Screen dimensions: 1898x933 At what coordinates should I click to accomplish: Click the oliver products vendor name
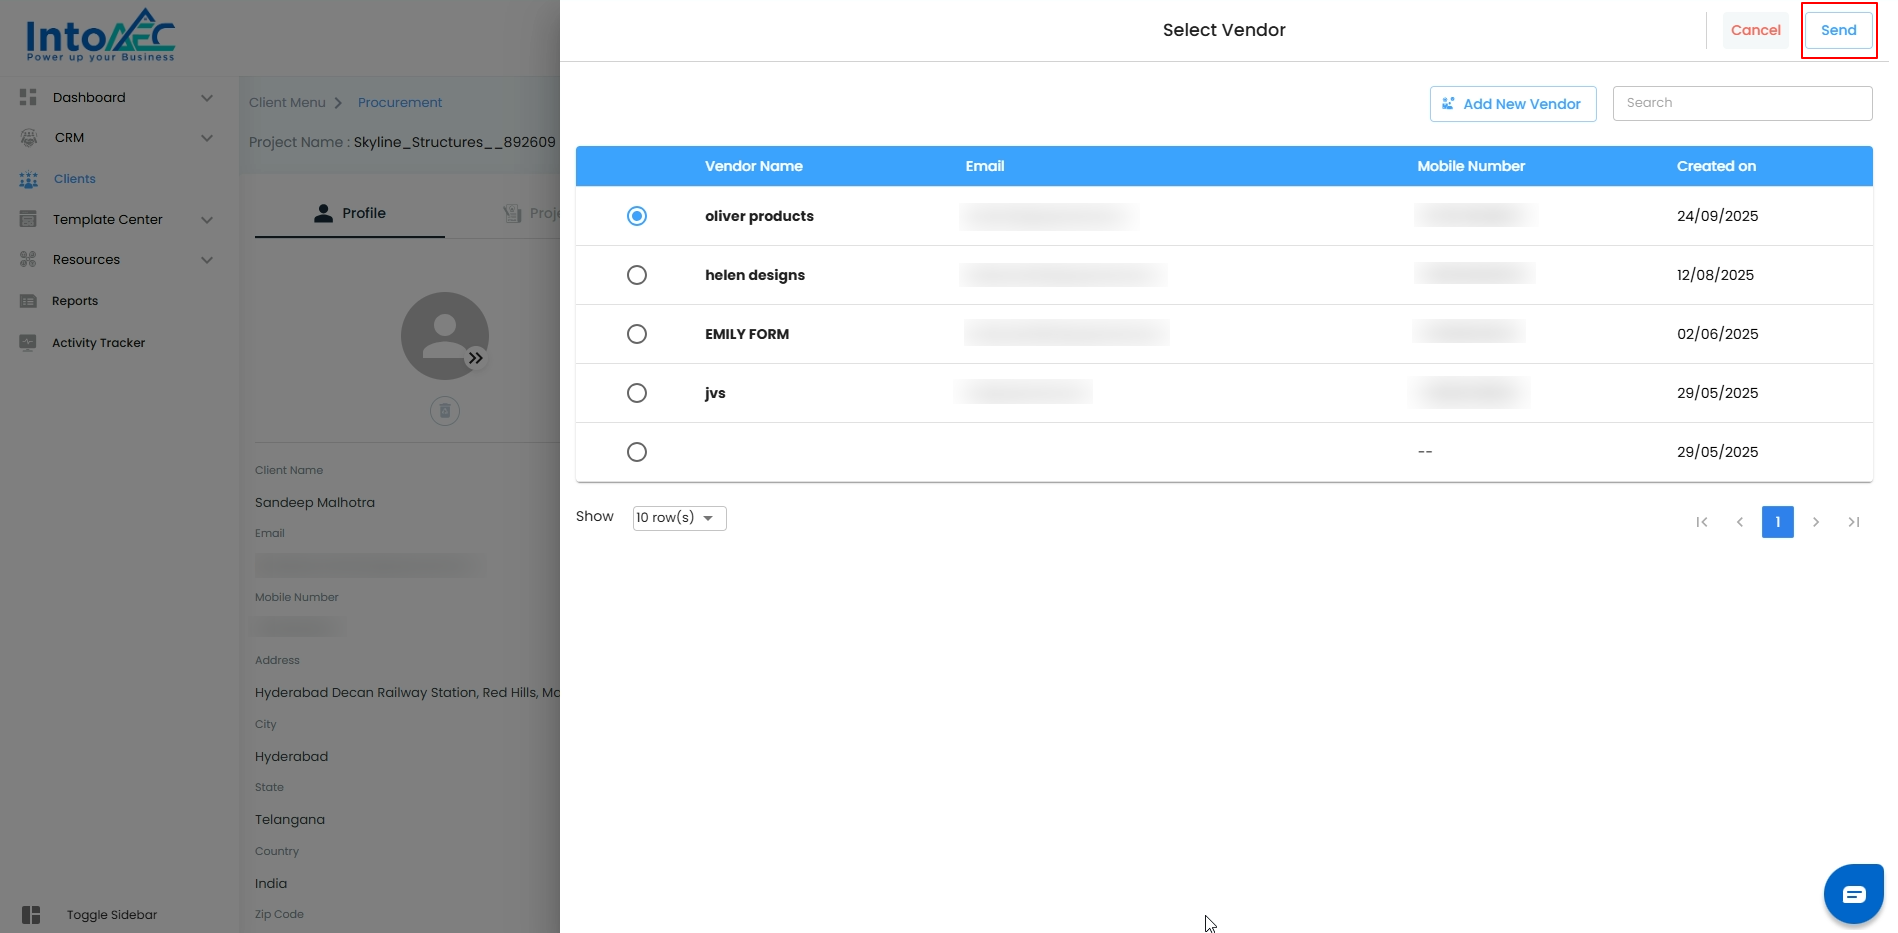pyautogui.click(x=759, y=216)
